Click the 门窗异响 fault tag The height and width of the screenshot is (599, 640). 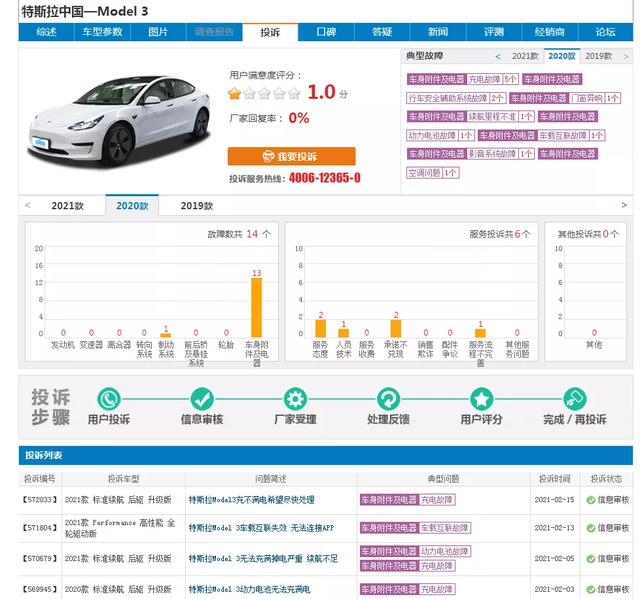click(565, 98)
